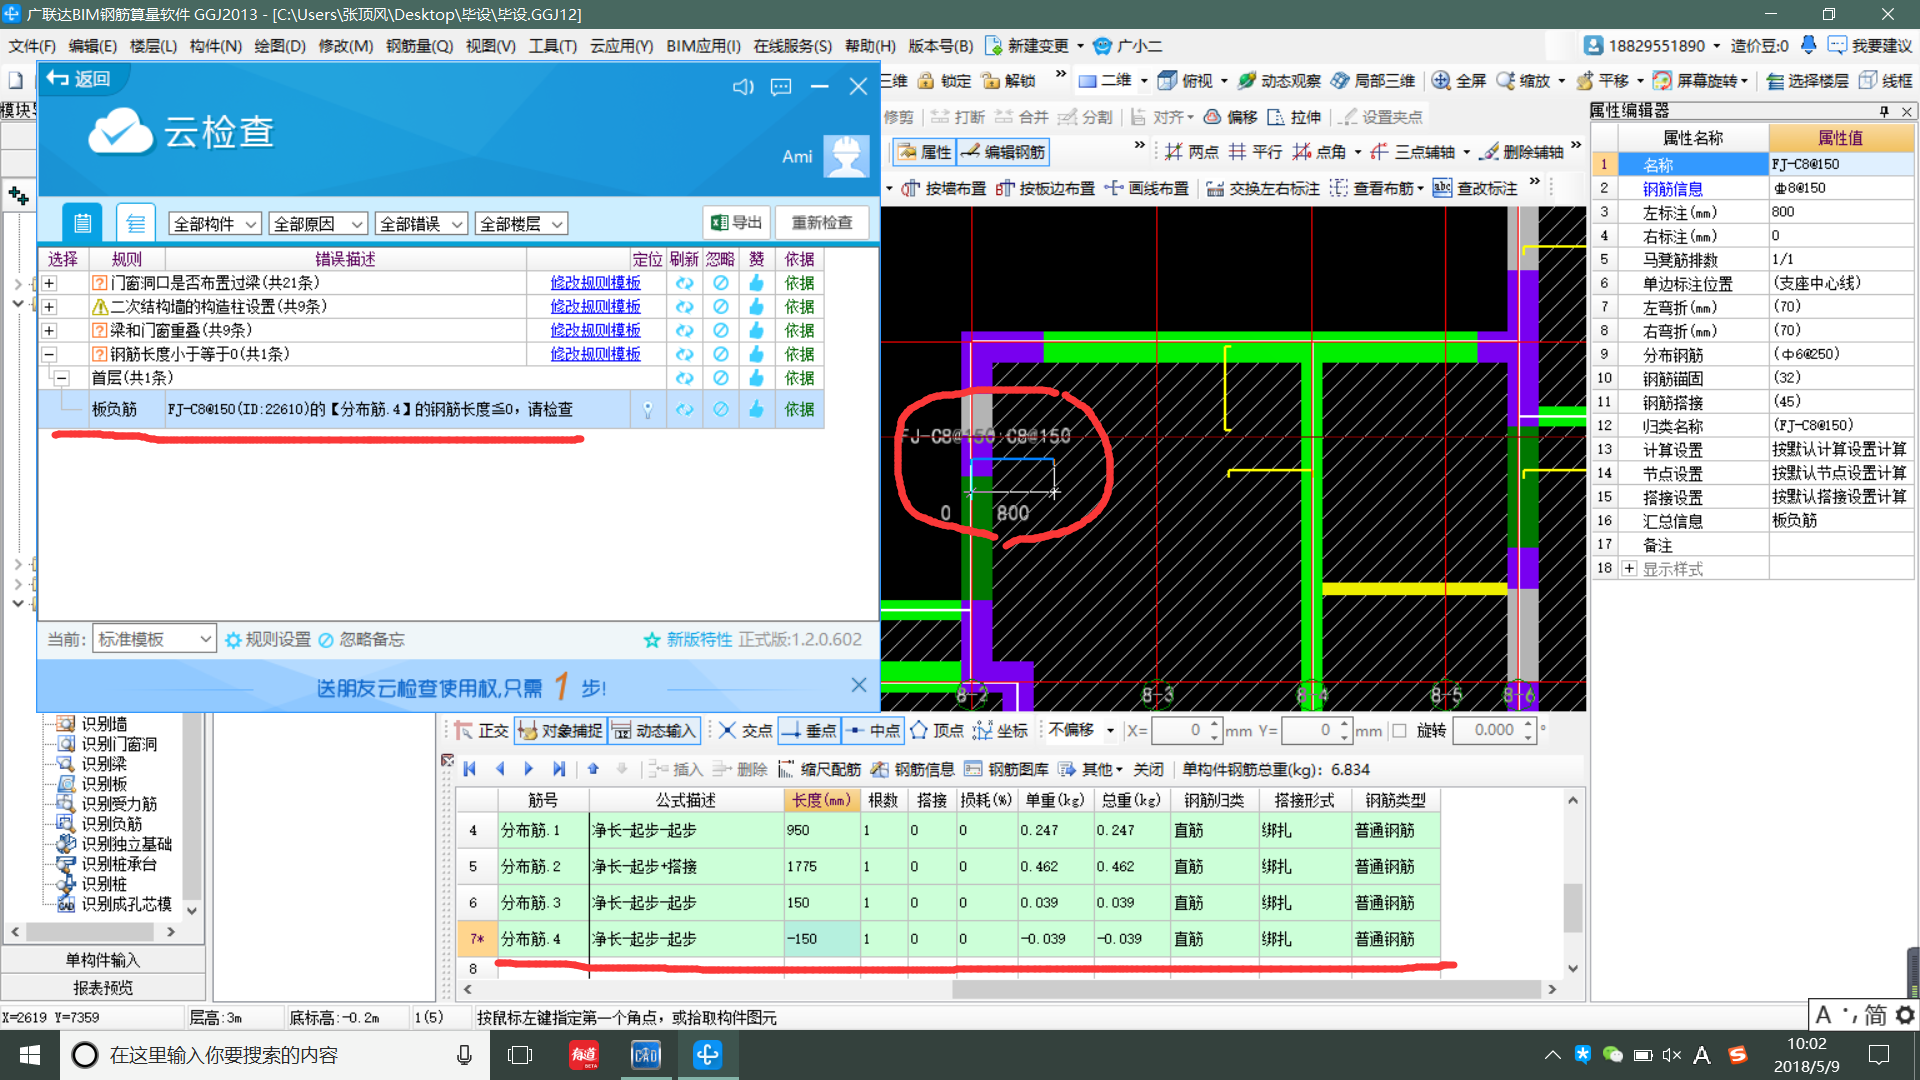Toggle 坐标 coordinate snap
The width and height of the screenshot is (1920, 1080).
[x=1000, y=731]
